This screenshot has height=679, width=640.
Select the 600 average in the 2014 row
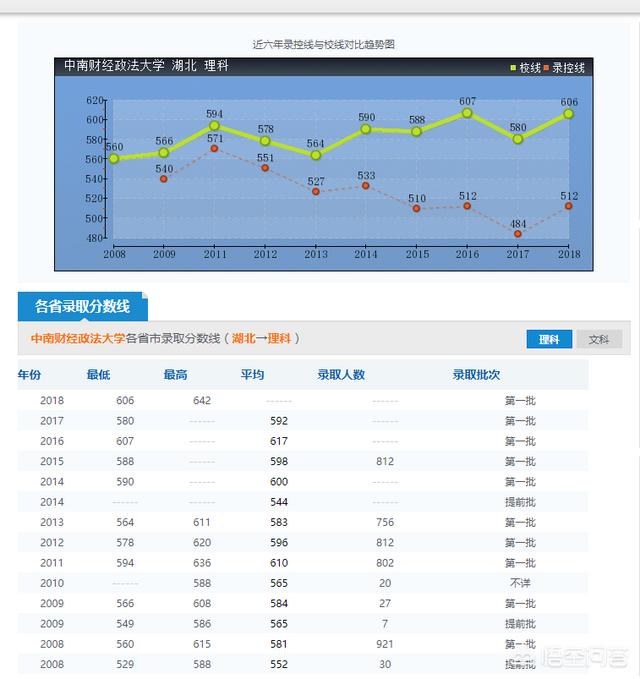click(279, 482)
